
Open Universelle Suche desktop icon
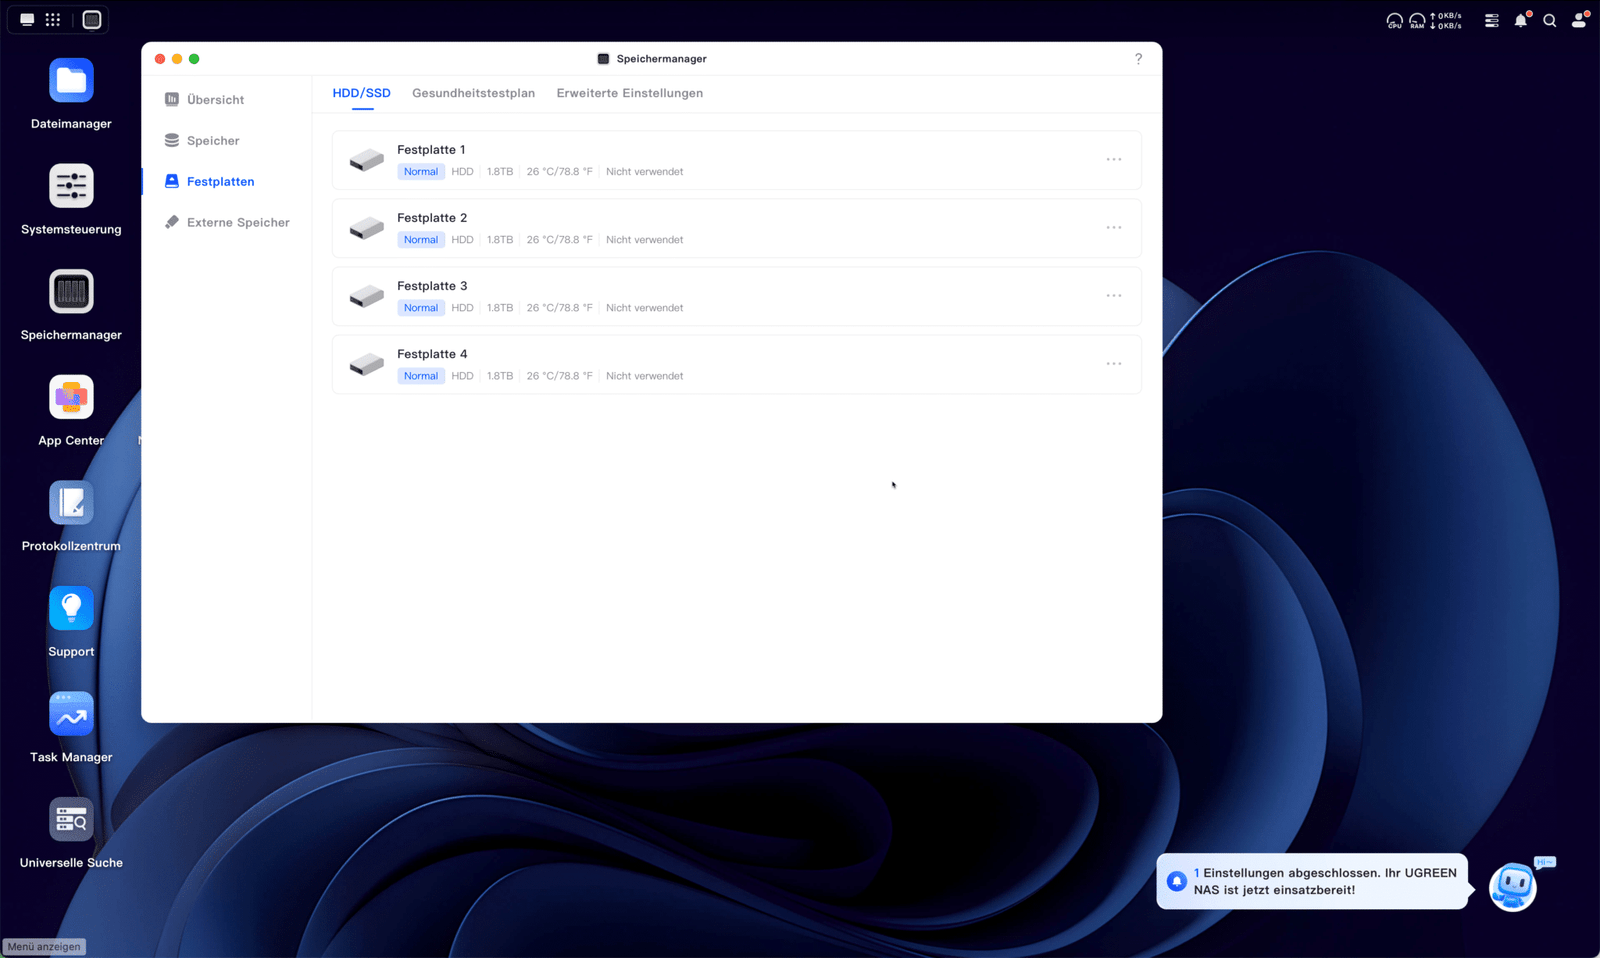(71, 820)
